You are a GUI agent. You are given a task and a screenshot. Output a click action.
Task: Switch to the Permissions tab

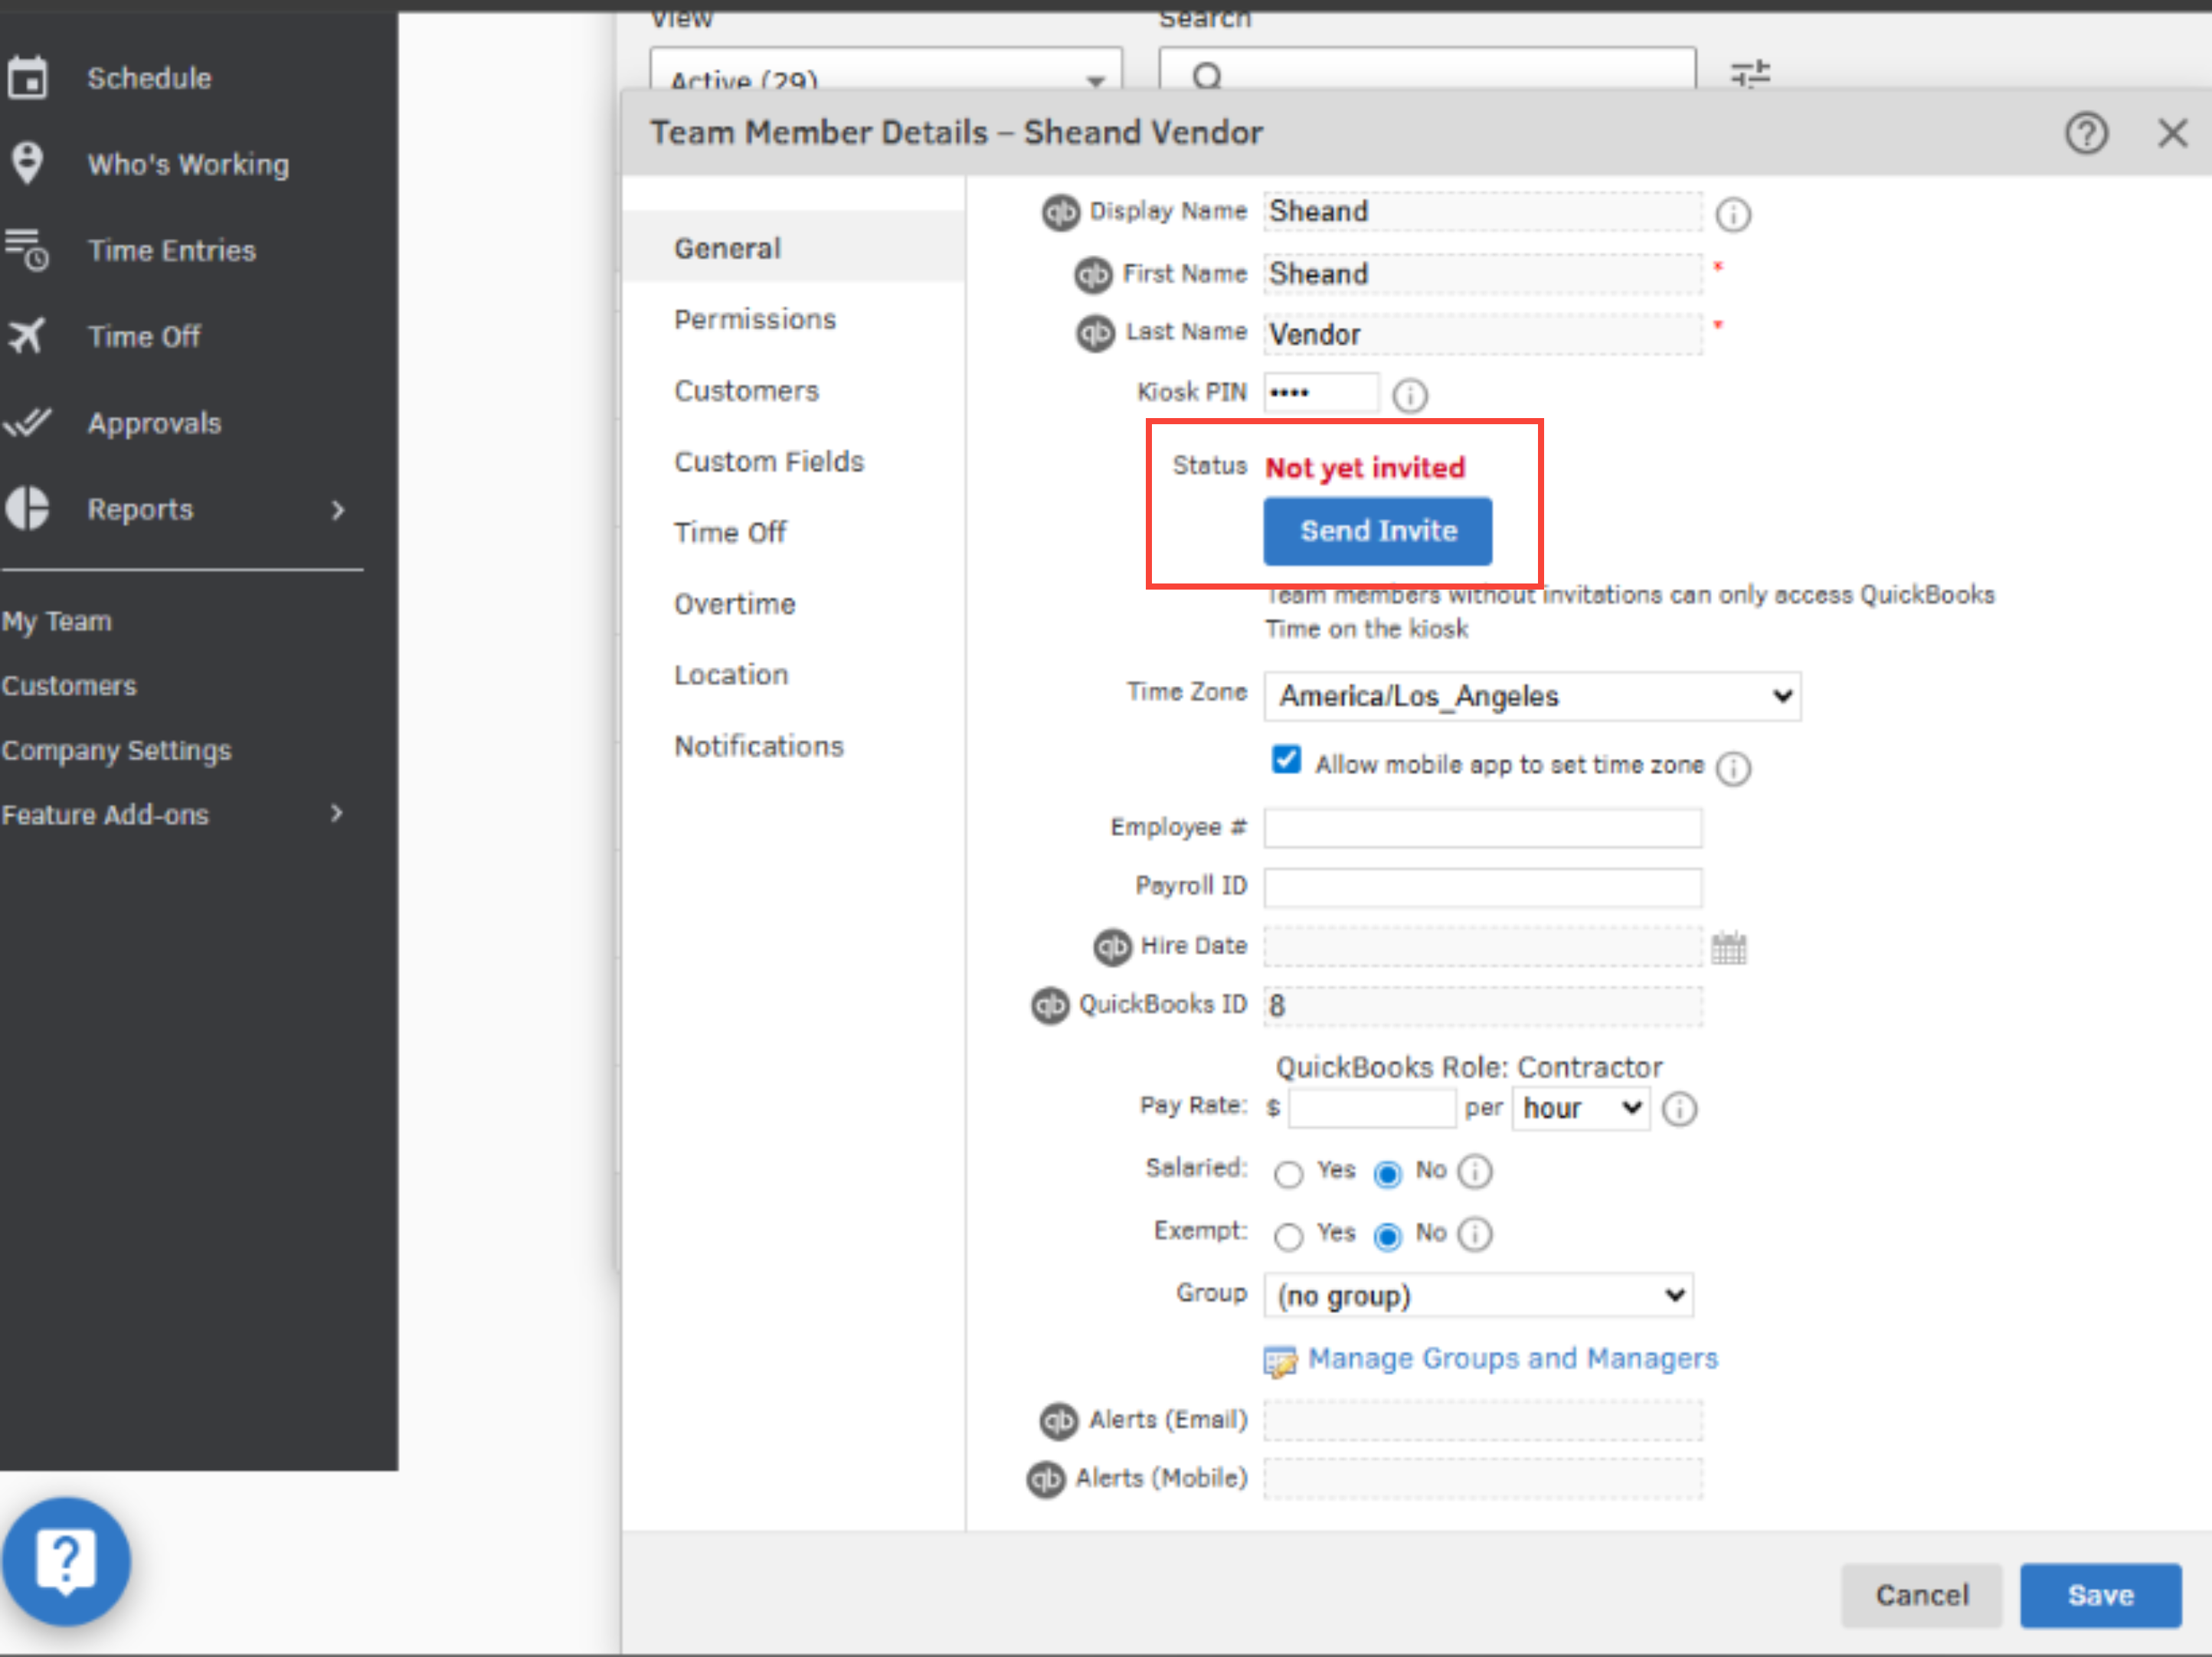coord(755,319)
